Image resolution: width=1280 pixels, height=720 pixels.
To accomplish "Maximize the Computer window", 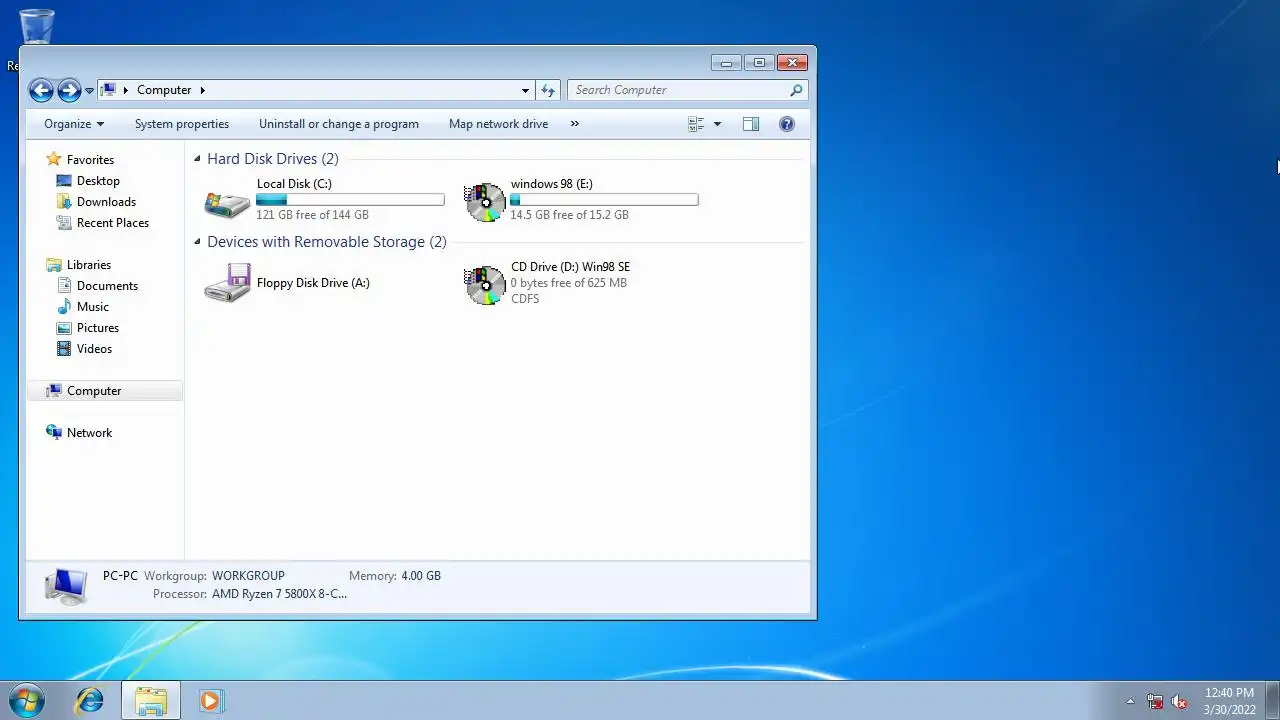I will tap(759, 63).
